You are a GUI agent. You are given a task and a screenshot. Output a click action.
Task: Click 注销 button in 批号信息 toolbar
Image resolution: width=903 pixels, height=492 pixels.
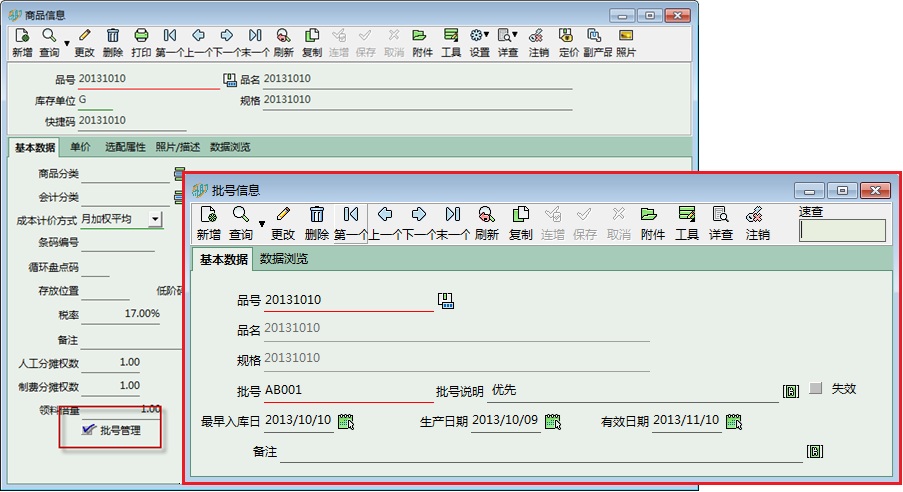[x=757, y=215]
